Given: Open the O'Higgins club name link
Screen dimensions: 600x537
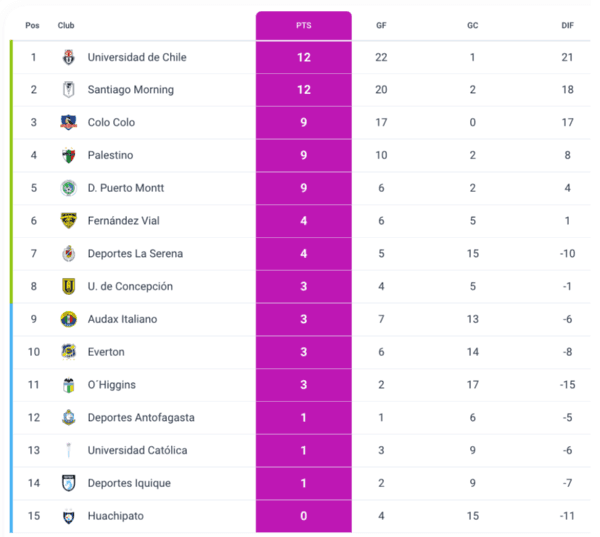Looking at the screenshot, I should pos(112,385).
